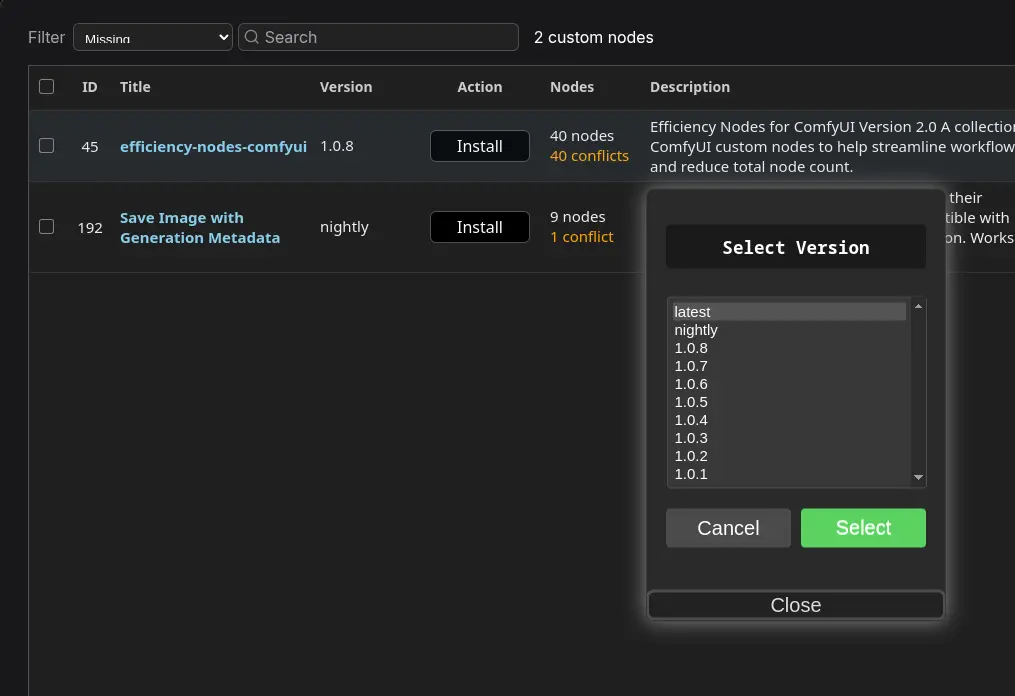Image resolution: width=1015 pixels, height=696 pixels.
Task: Pick version 1.0.8 from the list
Action: click(788, 348)
